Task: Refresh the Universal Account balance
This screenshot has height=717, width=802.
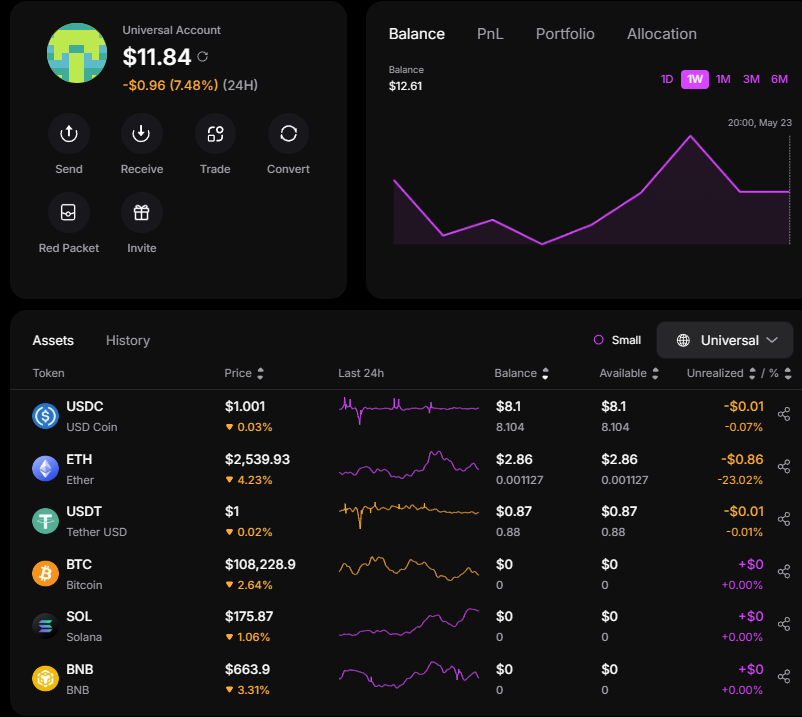Action: (x=203, y=56)
